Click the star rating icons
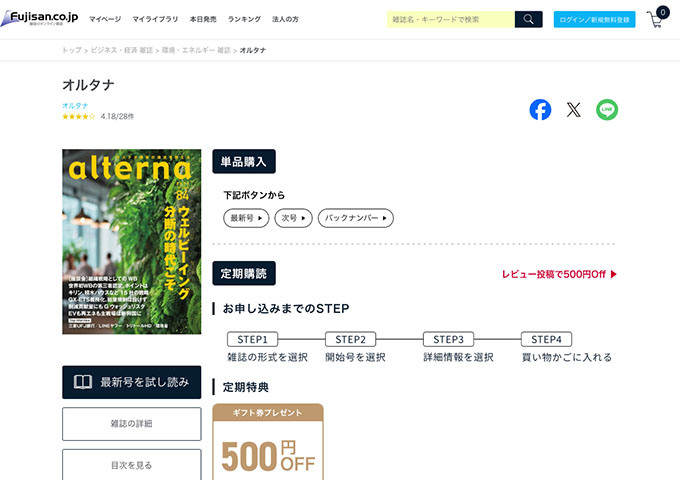Screen dimensions: 680x480 (x=78, y=116)
